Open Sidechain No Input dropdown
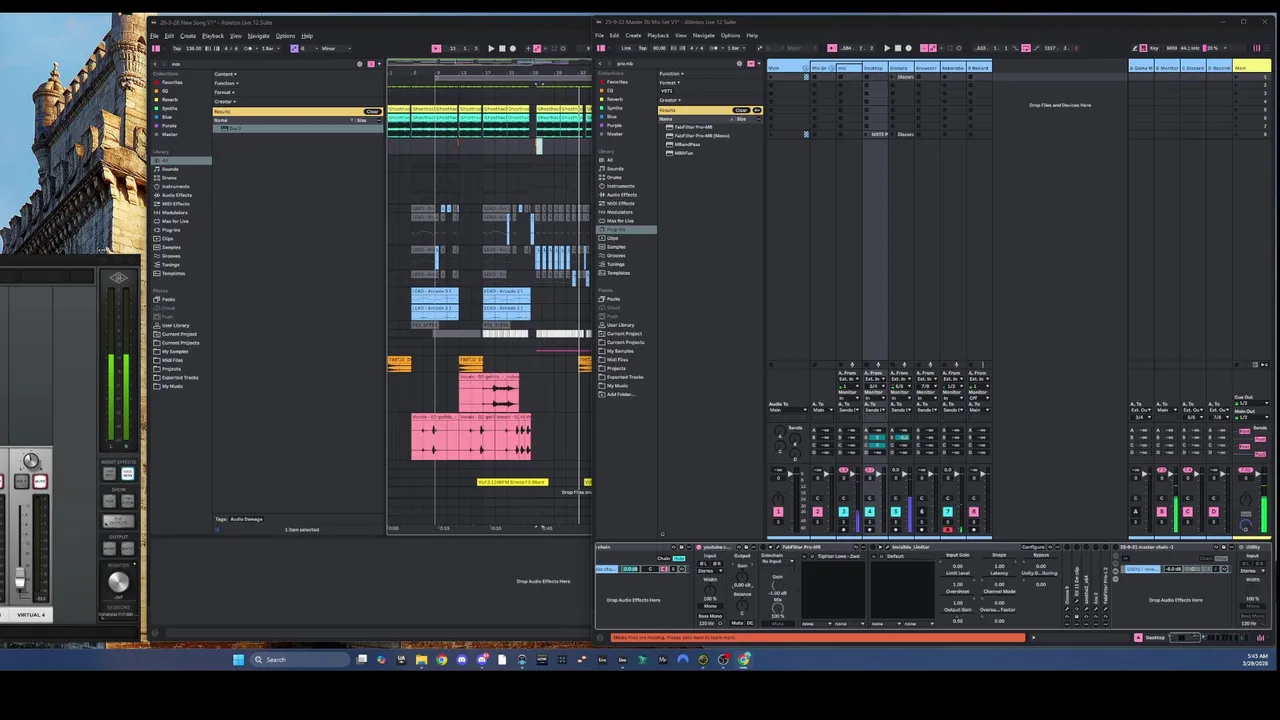Screen dimensions: 1280x720 [x=778, y=561]
